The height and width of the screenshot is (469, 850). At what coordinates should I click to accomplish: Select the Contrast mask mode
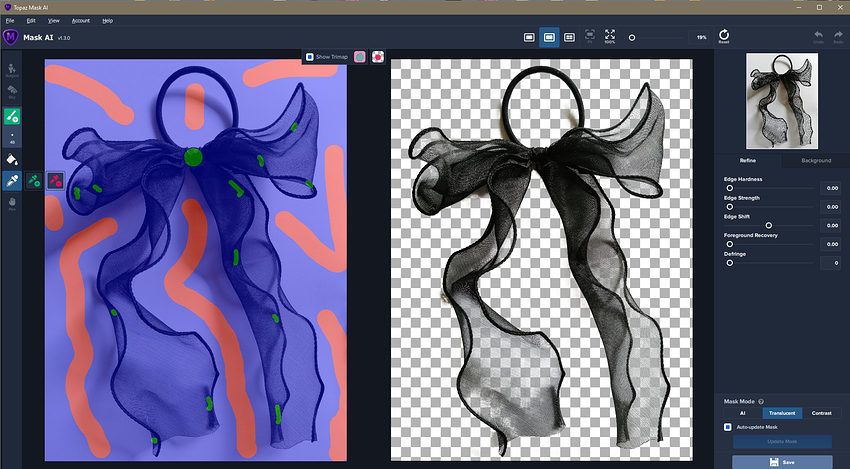[822, 413]
